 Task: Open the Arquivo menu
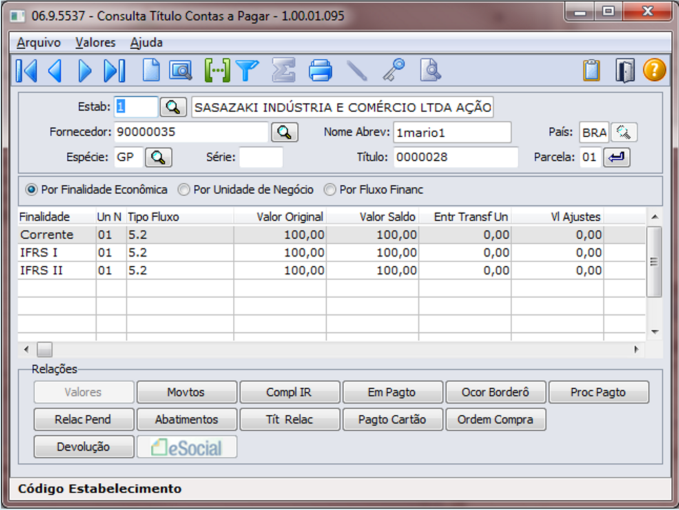pyautogui.click(x=39, y=42)
